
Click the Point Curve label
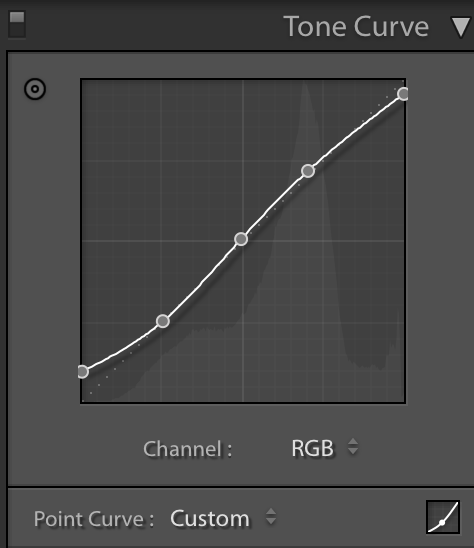click(94, 519)
